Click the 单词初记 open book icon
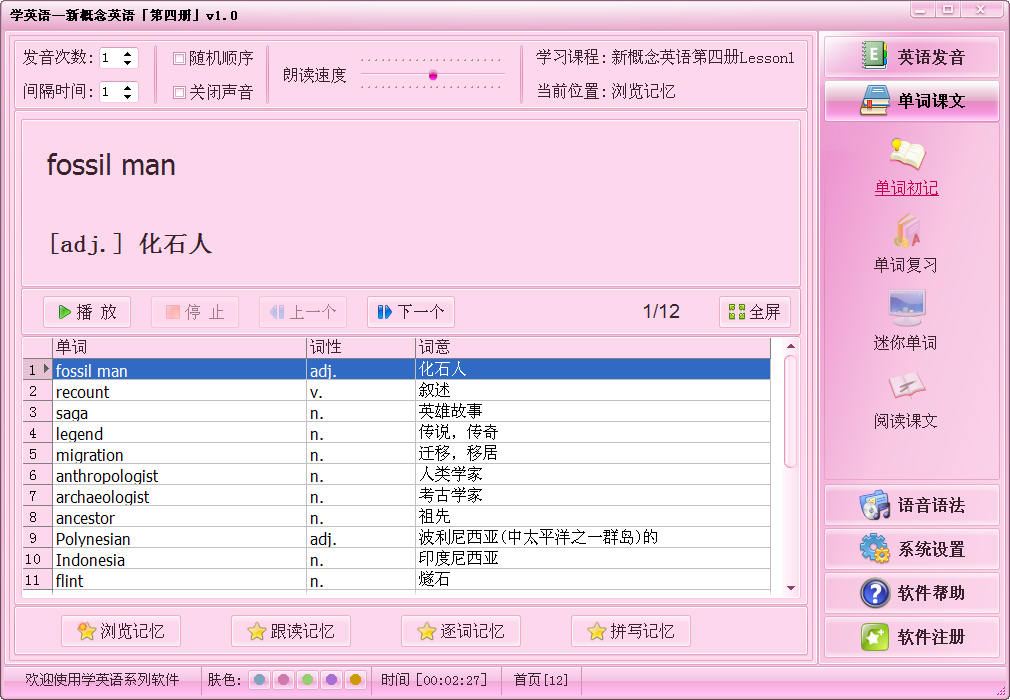1010x700 pixels. 907,155
